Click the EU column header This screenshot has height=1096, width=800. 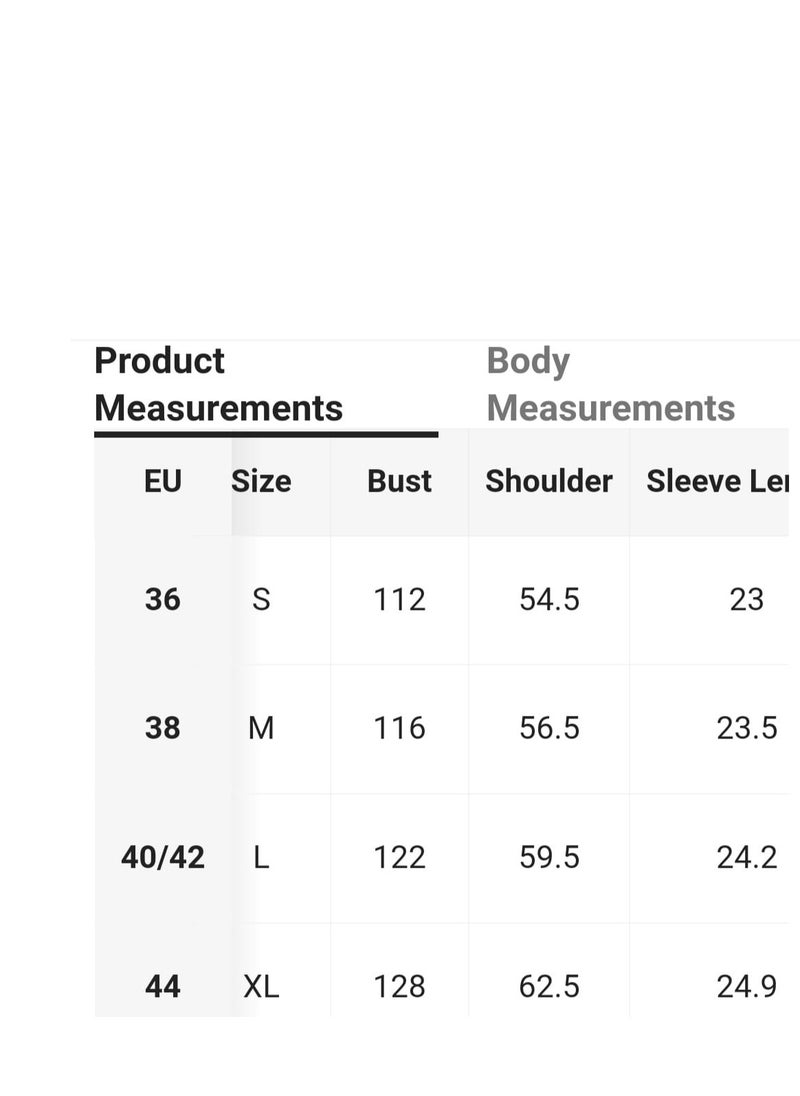click(163, 482)
